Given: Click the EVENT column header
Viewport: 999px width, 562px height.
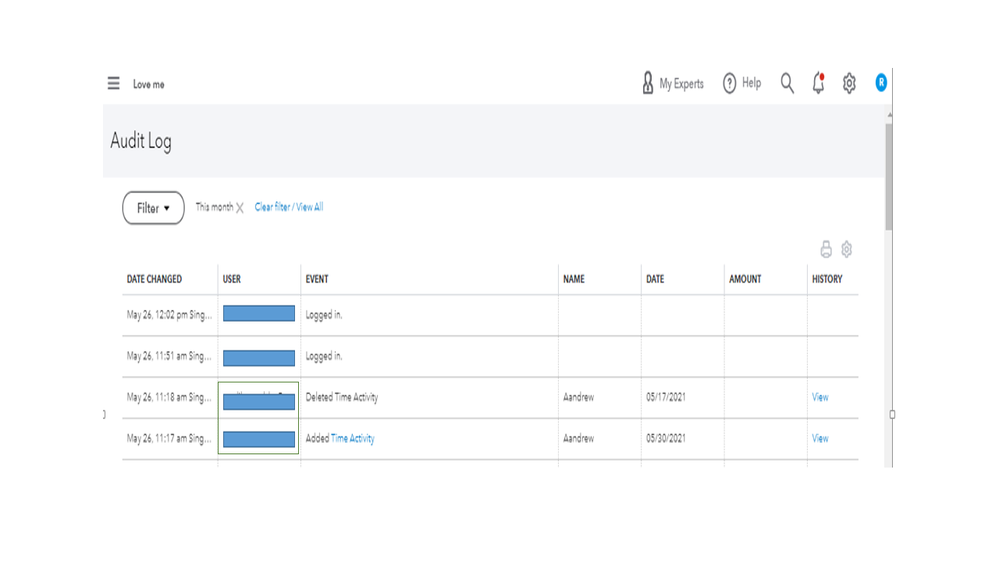Looking at the screenshot, I should [317, 279].
